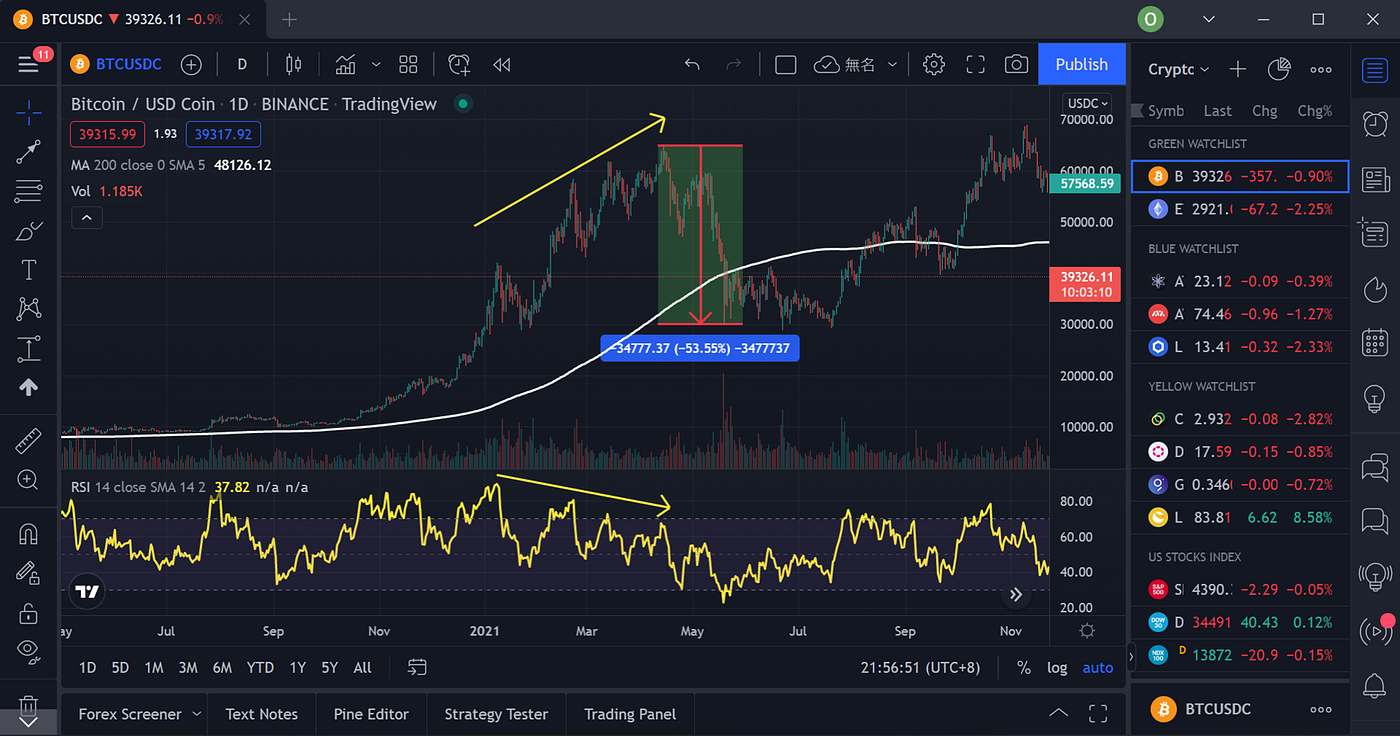Toggle log price scale
The width and height of the screenshot is (1400, 736).
click(1057, 667)
